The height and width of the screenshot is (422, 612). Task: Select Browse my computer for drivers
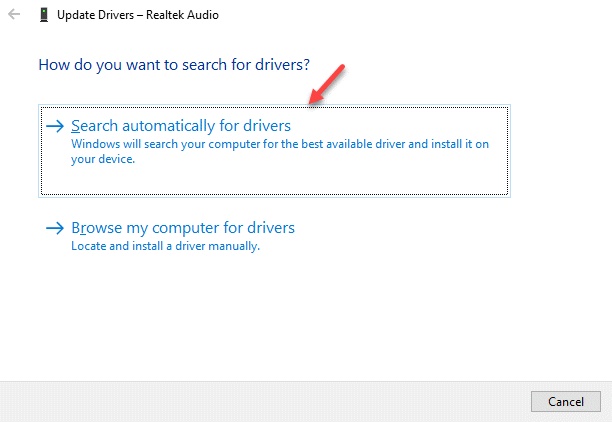click(183, 228)
